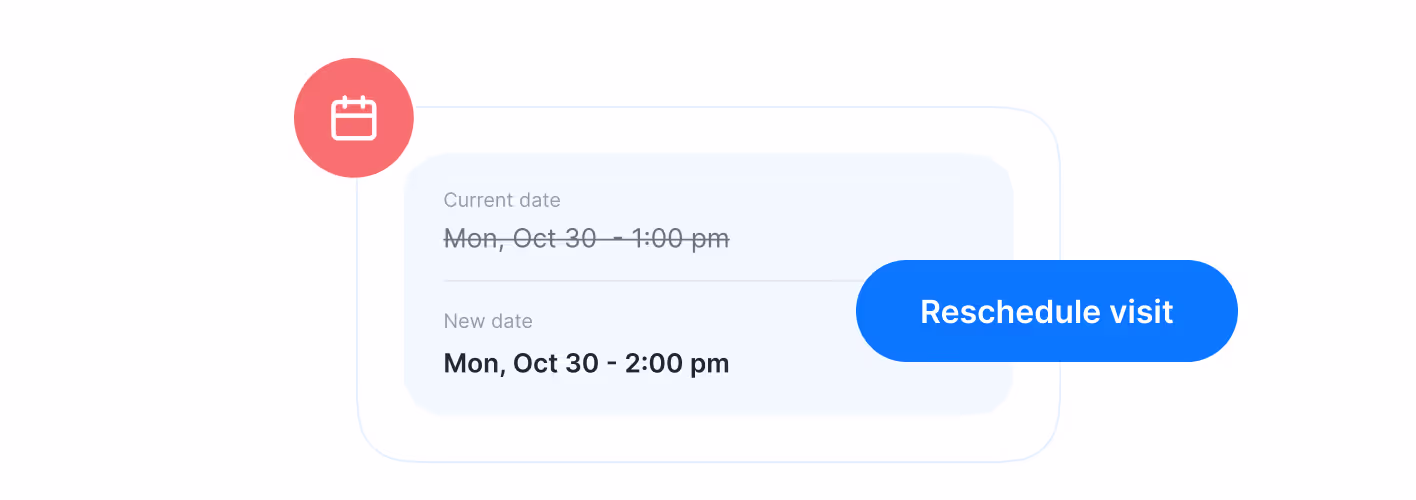Select the new Oct 30 2:00 pm date

coord(586,363)
